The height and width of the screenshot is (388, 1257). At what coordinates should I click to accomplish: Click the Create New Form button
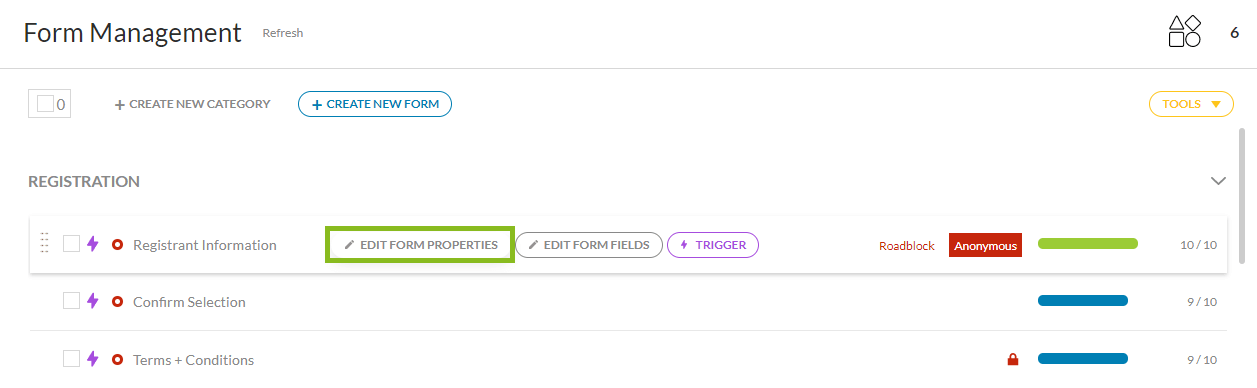tap(375, 104)
